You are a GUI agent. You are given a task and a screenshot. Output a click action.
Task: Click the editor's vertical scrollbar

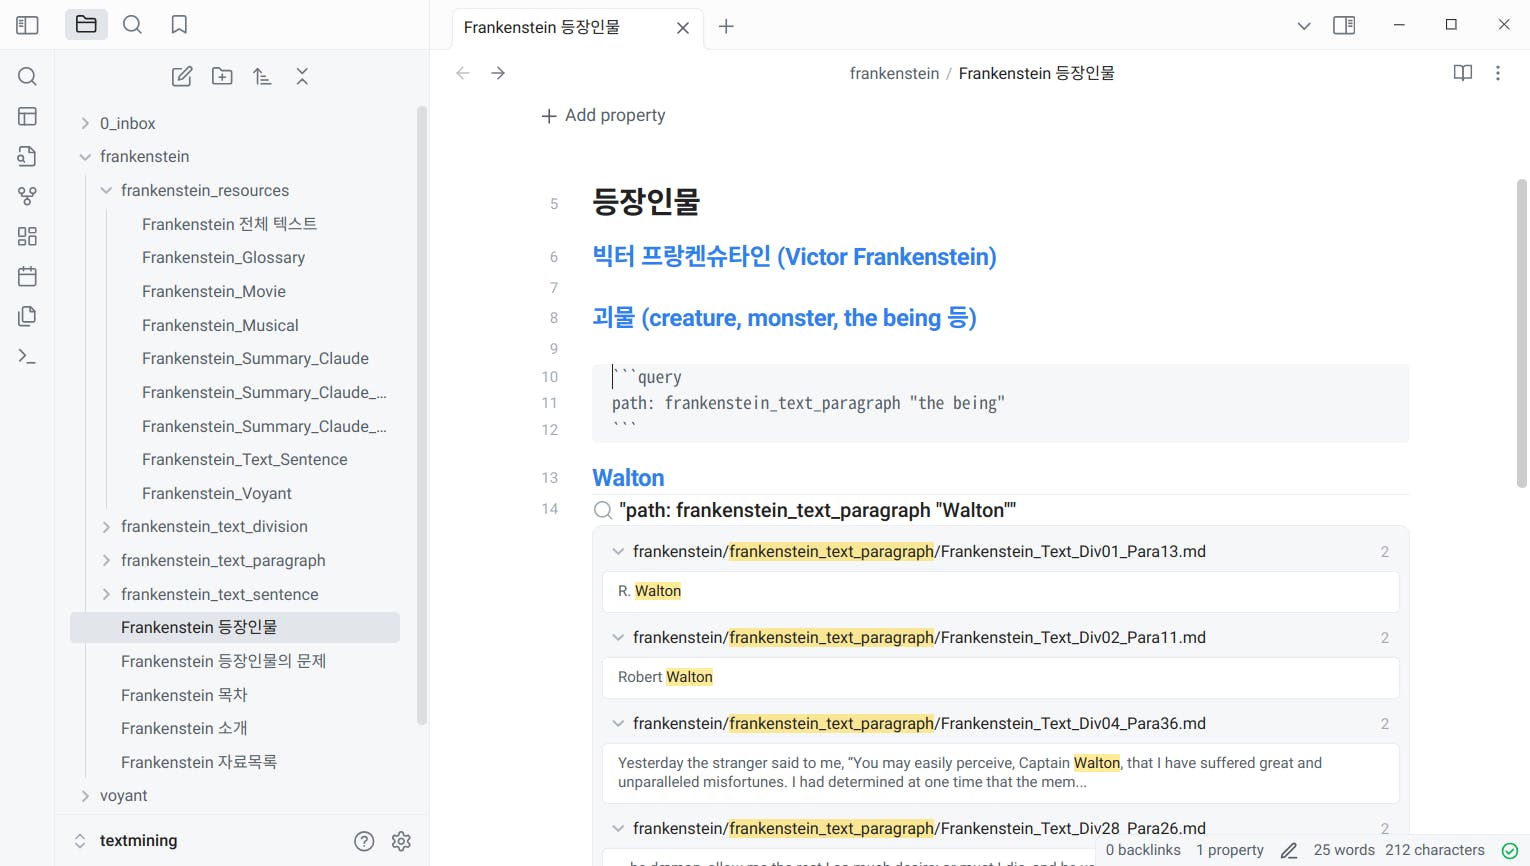coord(1521,333)
